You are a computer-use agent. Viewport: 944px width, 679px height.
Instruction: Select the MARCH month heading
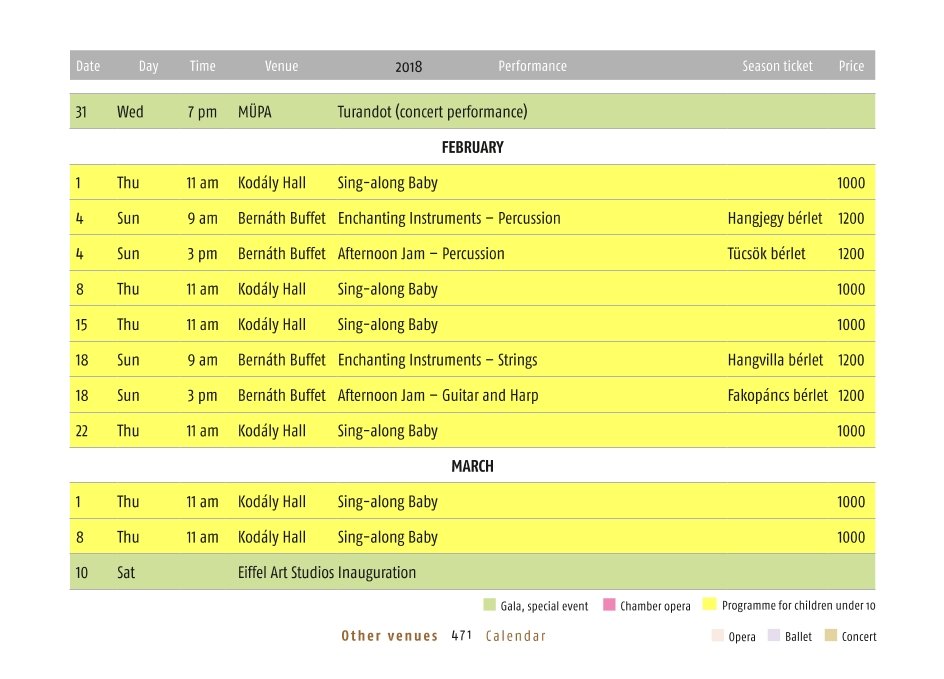(x=473, y=467)
